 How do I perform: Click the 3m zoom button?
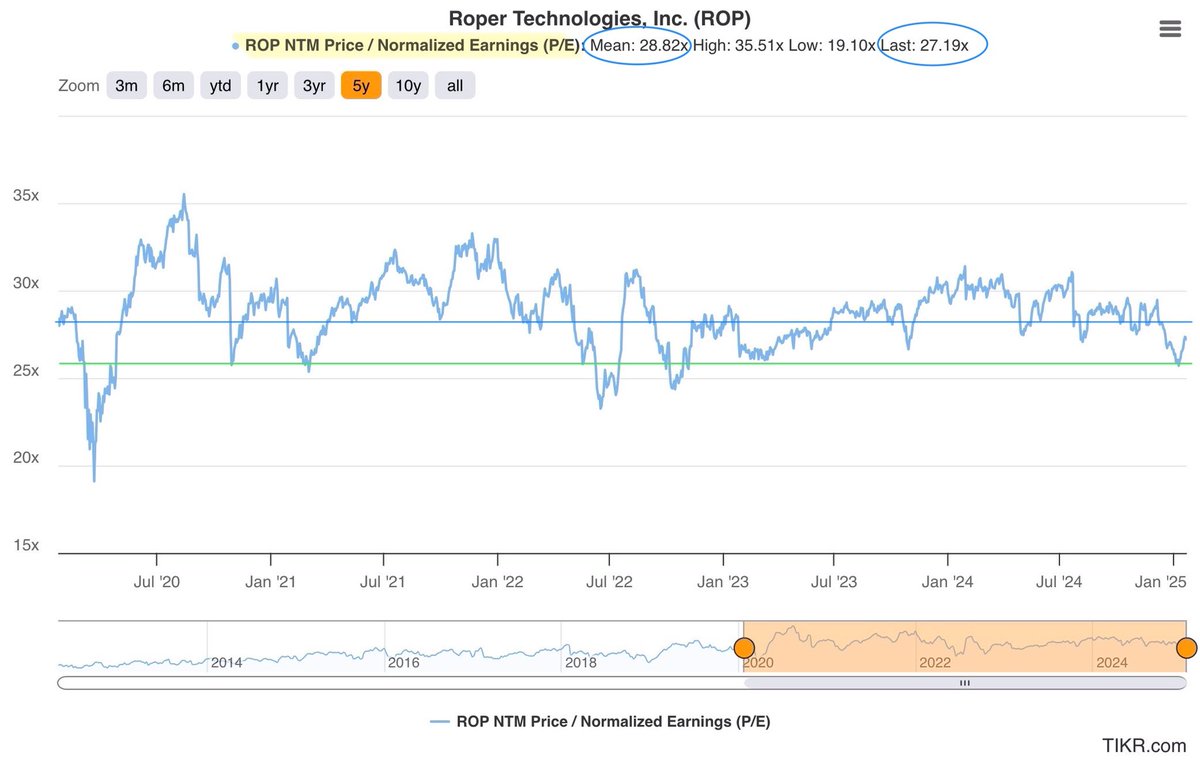pyautogui.click(x=126, y=85)
